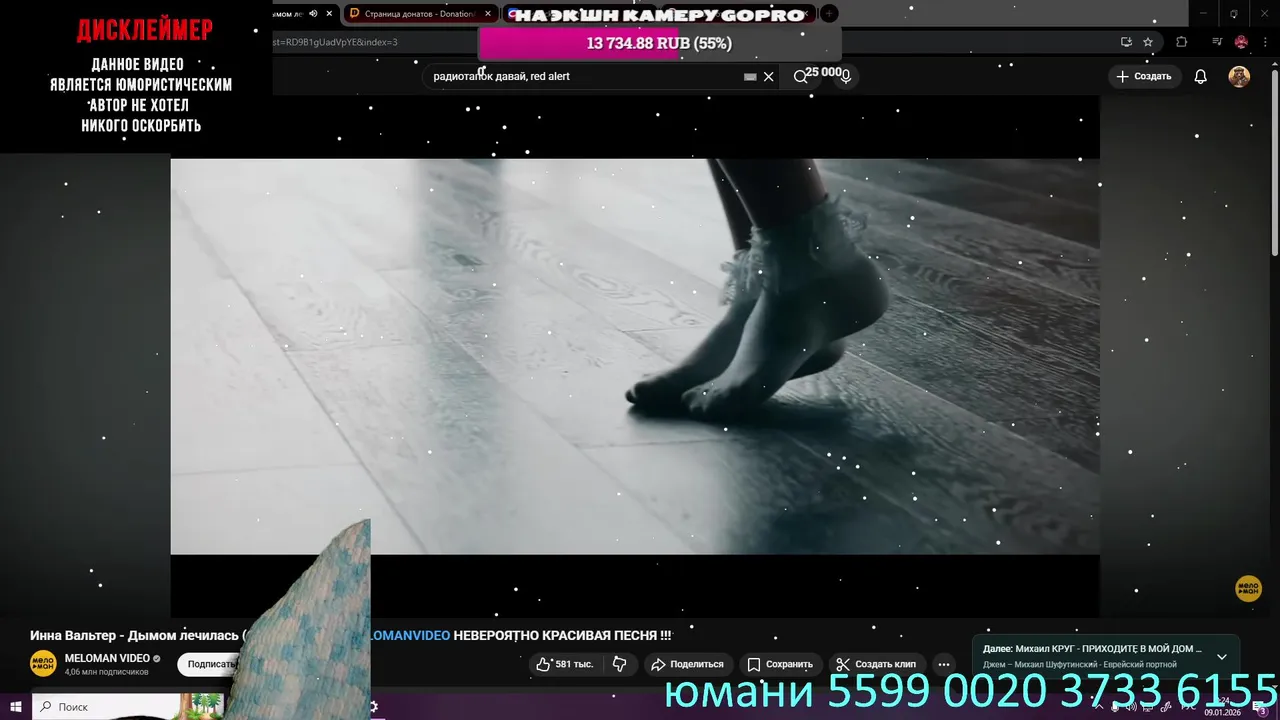
Task: Mute the playing YouTube tab speaker icon
Action: [x=313, y=14]
